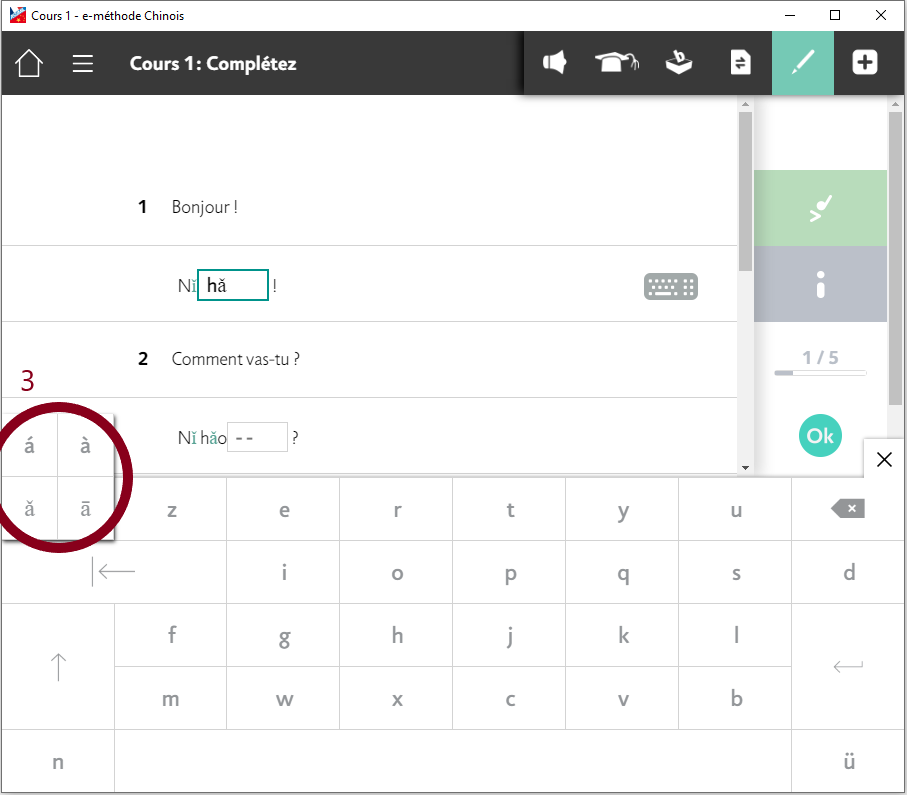
Task: Click the megaphone audio icon
Action: (554, 63)
